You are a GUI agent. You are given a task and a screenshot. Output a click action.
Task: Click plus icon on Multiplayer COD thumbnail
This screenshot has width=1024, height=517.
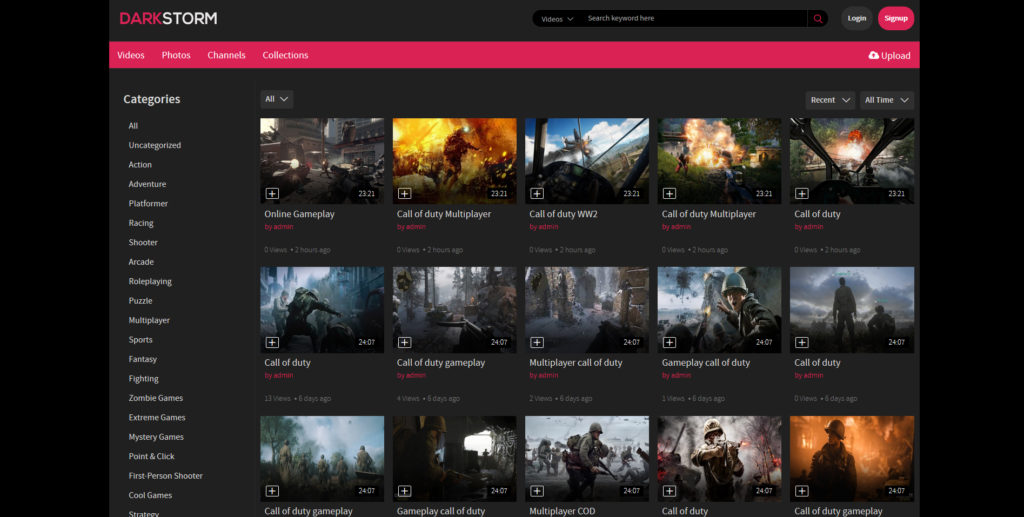coord(537,491)
